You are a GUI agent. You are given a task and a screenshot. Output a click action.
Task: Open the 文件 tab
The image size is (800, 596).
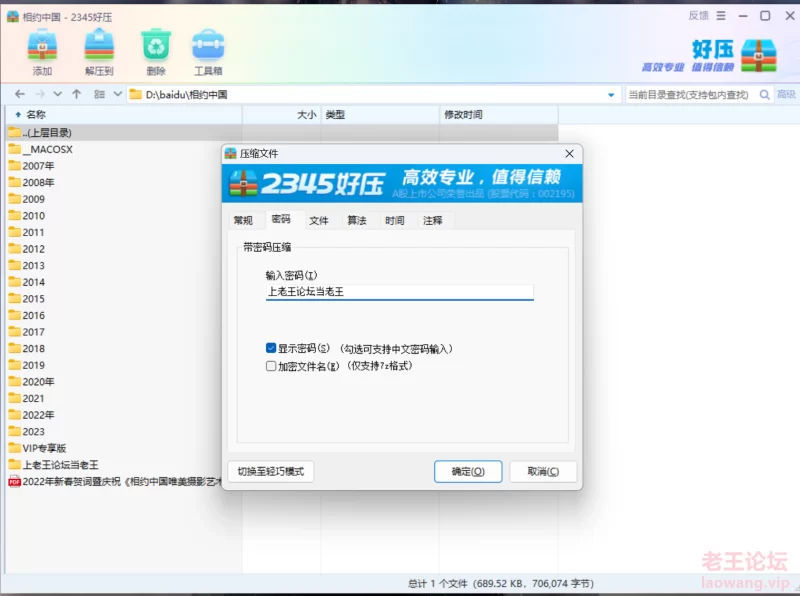point(319,220)
